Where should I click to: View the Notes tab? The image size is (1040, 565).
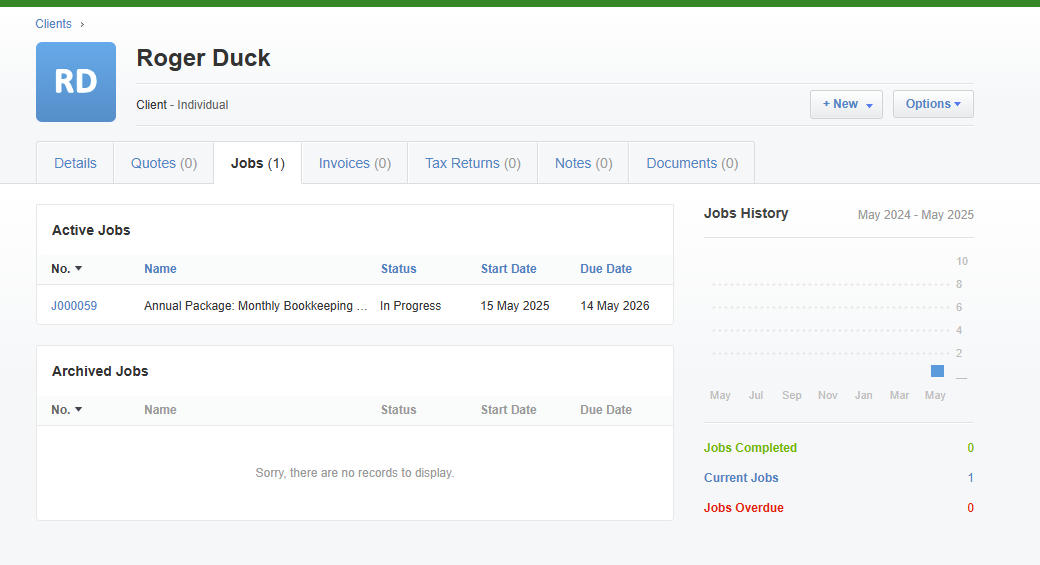tap(583, 163)
